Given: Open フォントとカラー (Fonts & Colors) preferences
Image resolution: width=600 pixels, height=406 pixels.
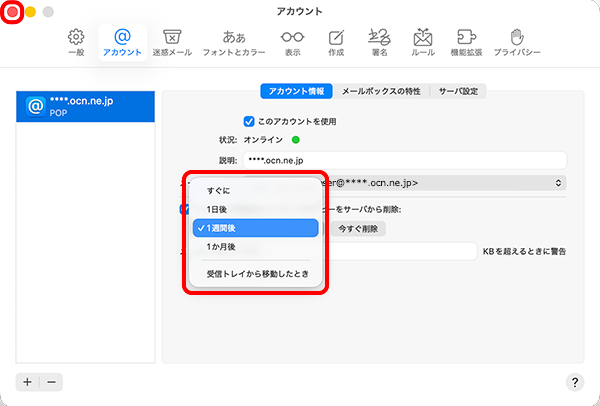Looking at the screenshot, I should point(235,42).
